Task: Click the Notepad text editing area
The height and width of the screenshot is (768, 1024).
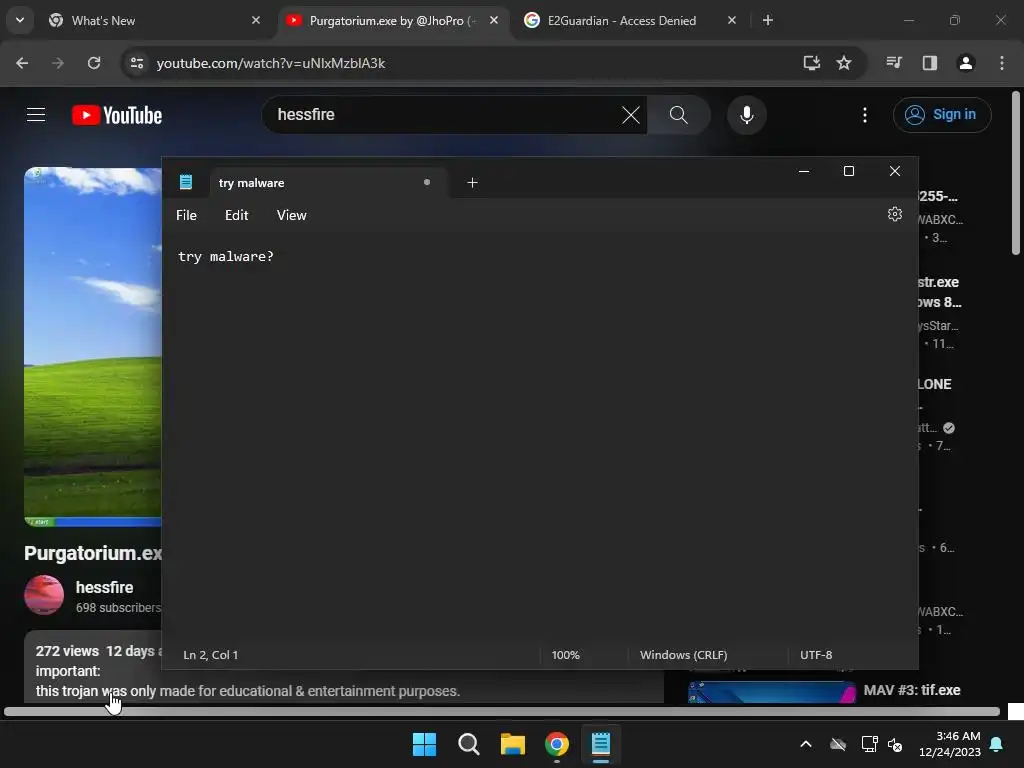Action: click(539, 438)
